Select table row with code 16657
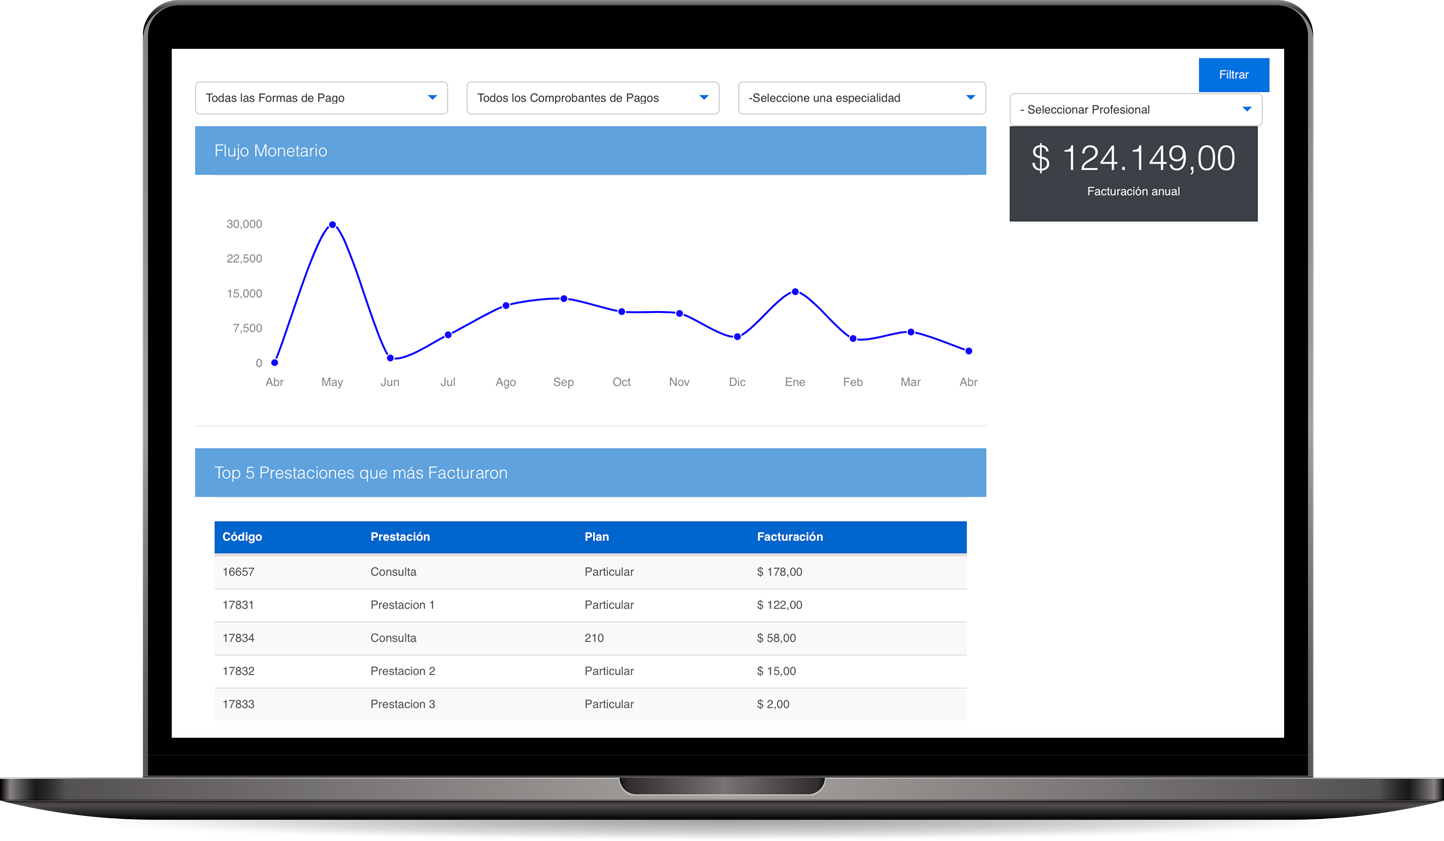The width and height of the screenshot is (1444, 841). pos(590,572)
